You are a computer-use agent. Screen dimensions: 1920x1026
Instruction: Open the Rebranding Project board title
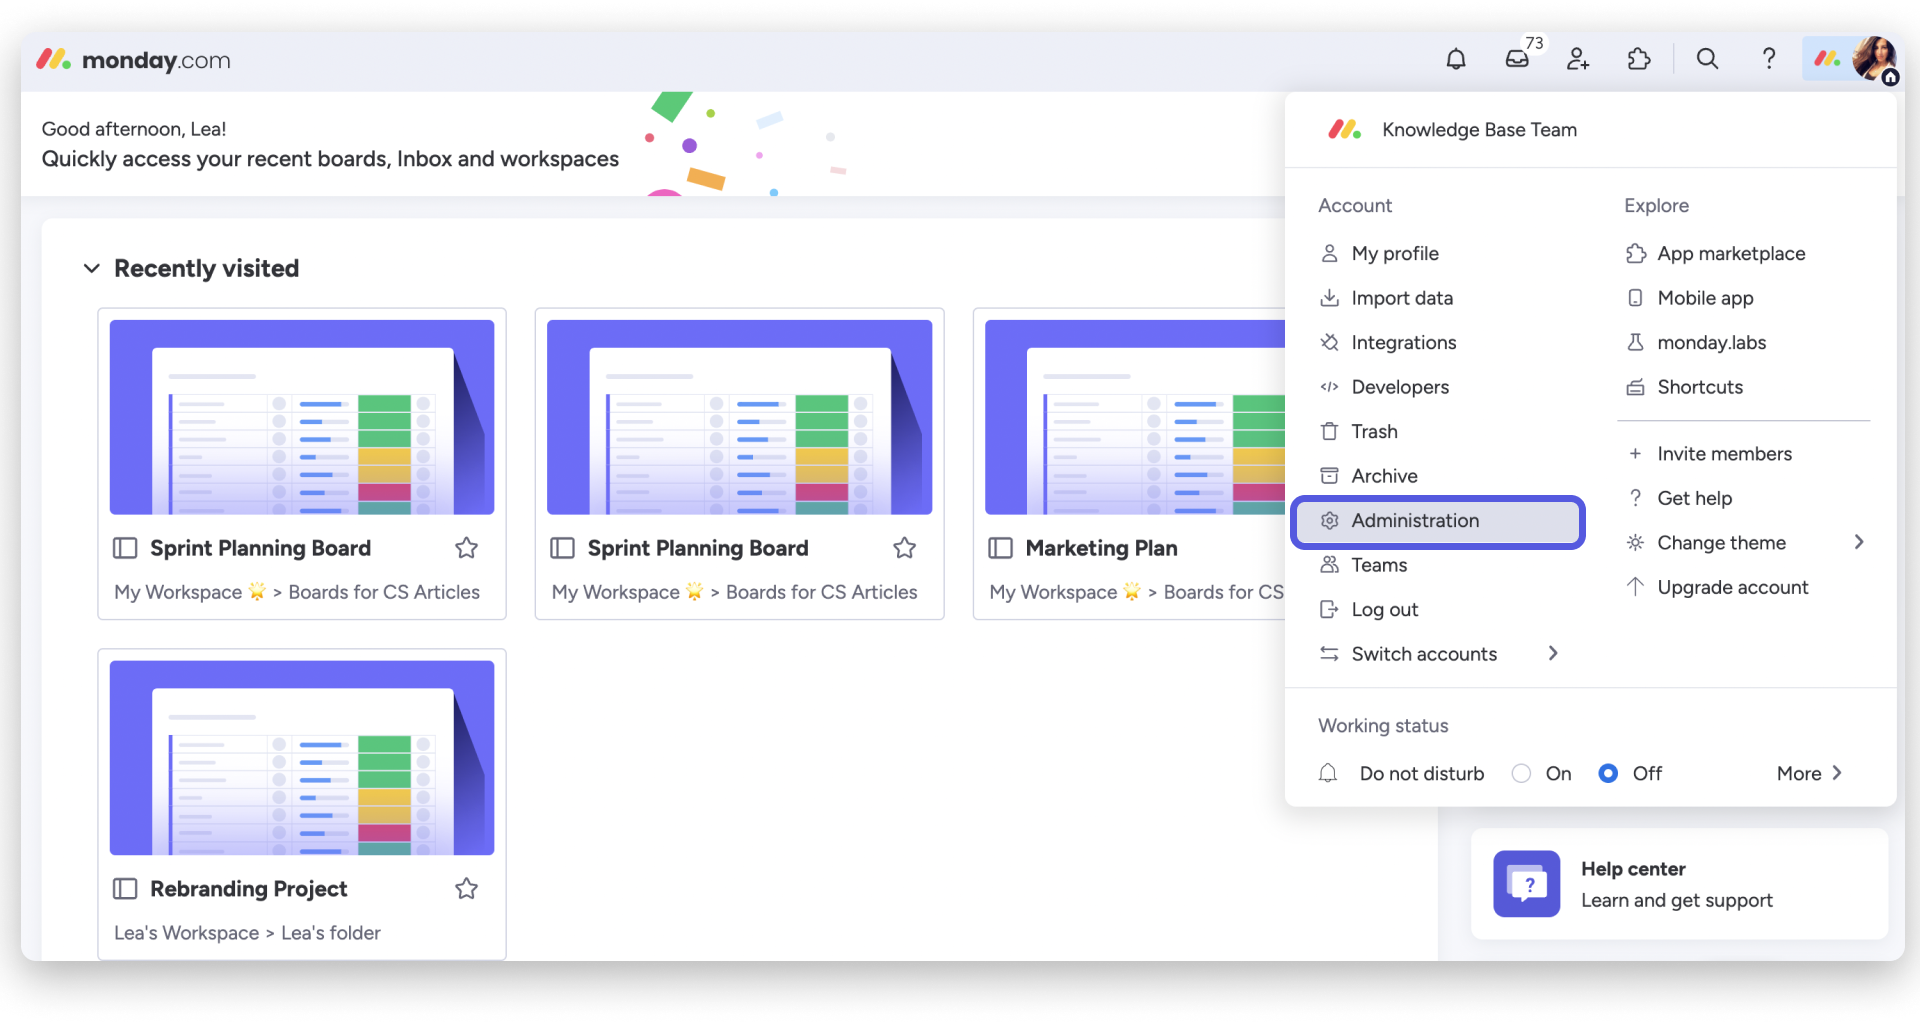point(248,889)
